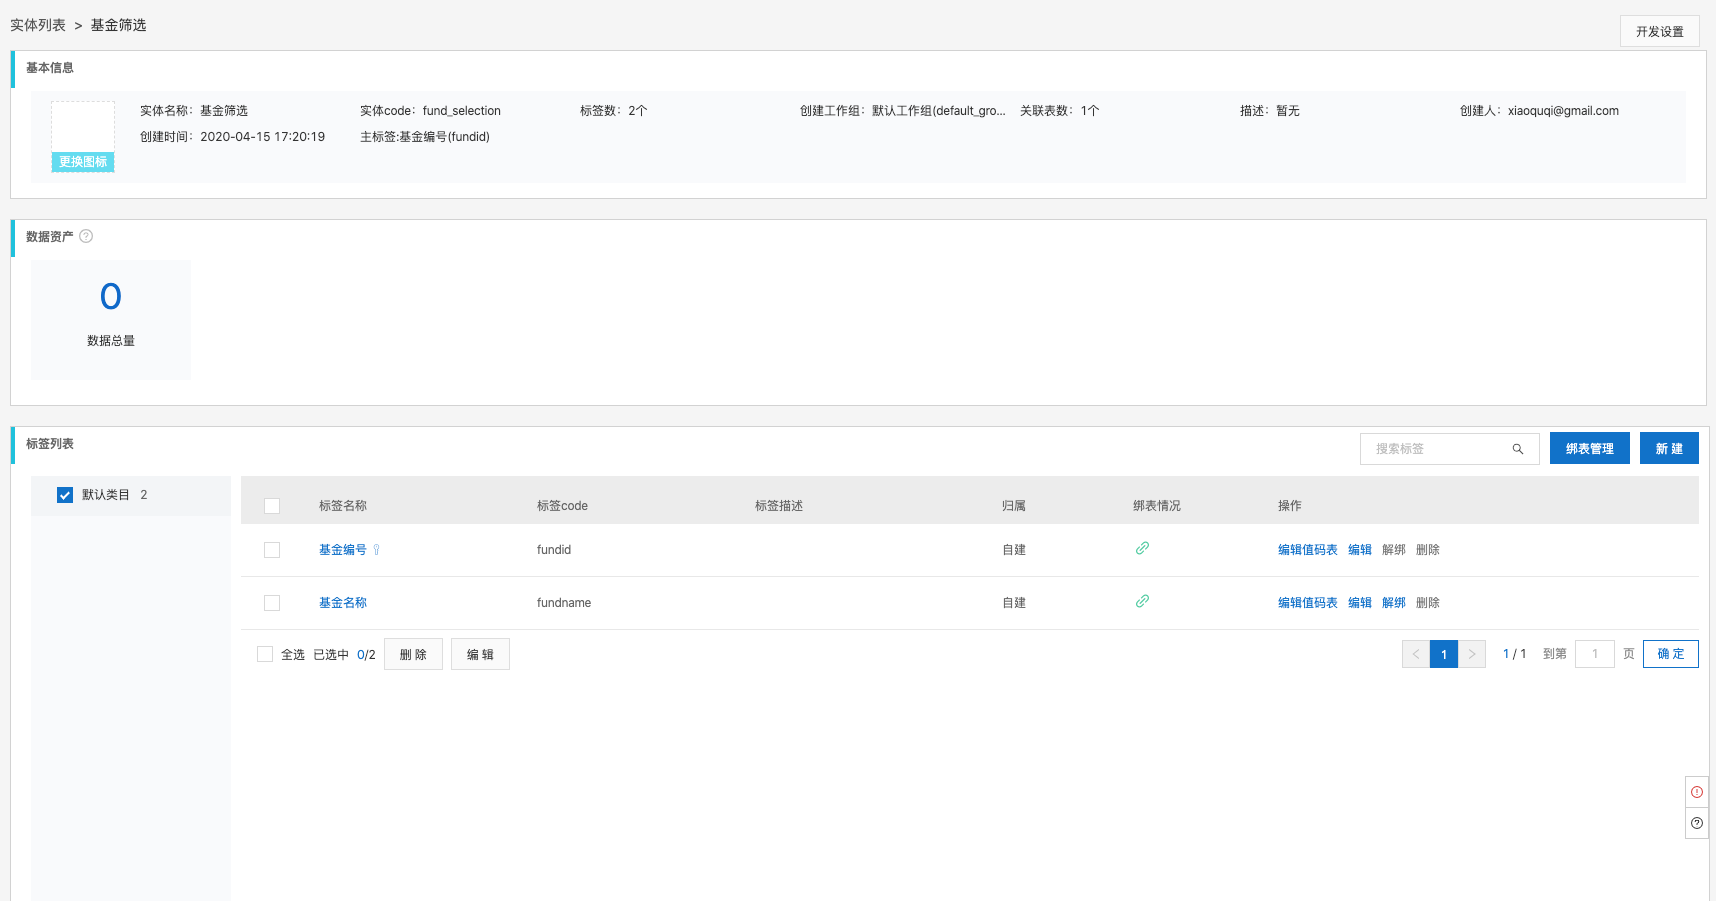Select the checkbox for 基金名称 row
The width and height of the screenshot is (1716, 901).
pos(272,603)
